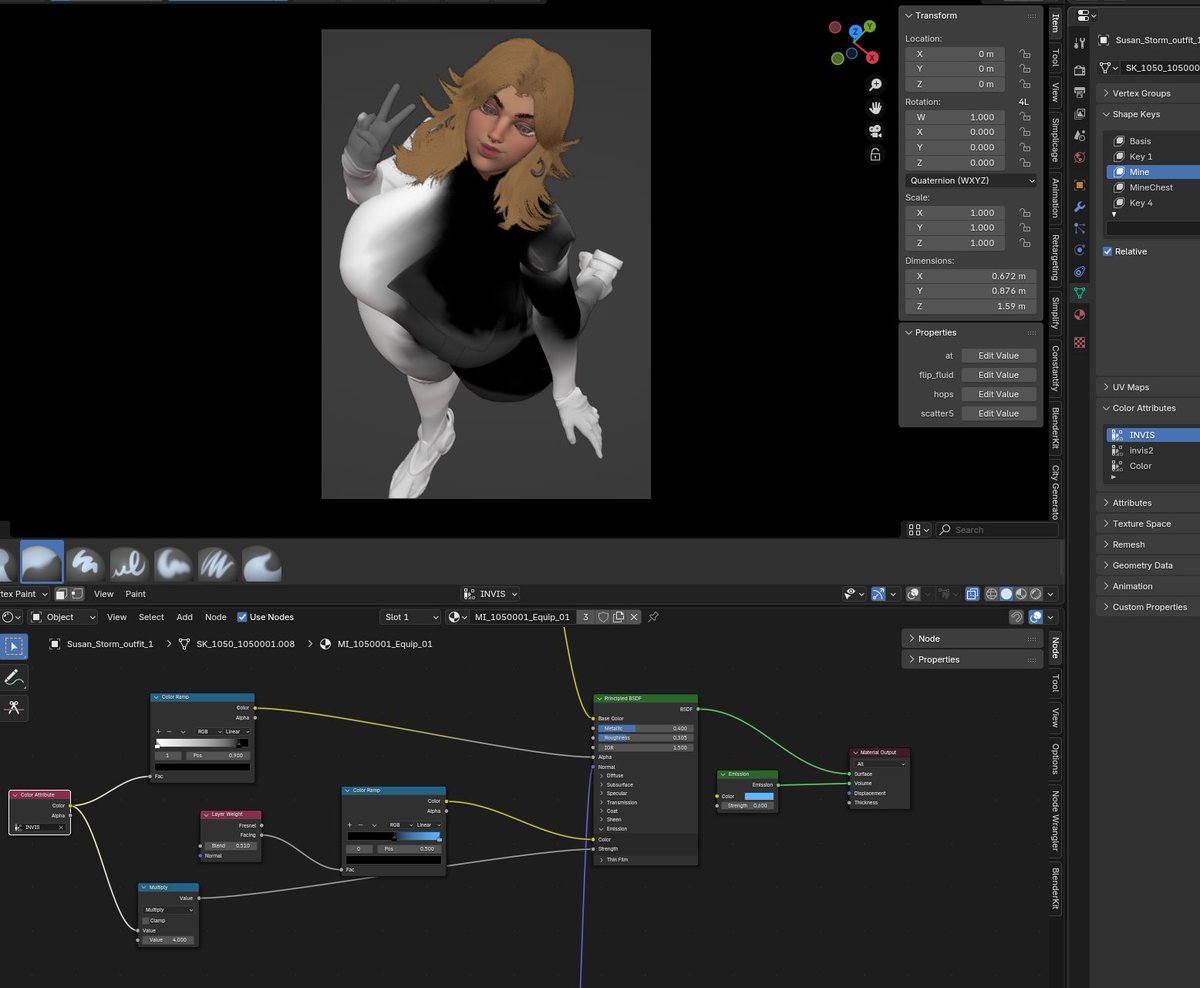
Task: Toggle X-ray display in viewport header
Action: pos(972,594)
